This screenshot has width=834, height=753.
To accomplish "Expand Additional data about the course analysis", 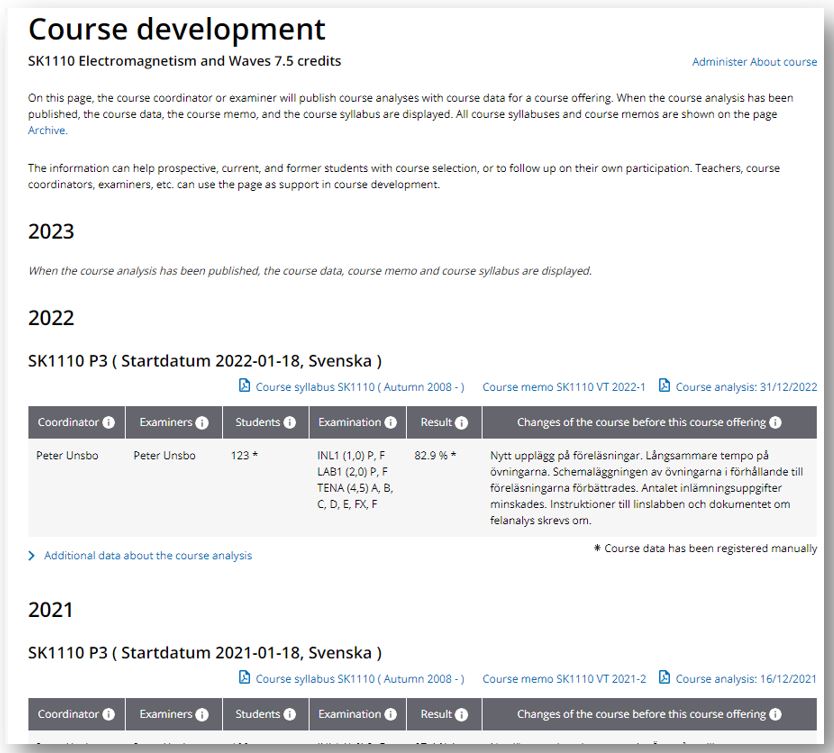I will [x=147, y=556].
